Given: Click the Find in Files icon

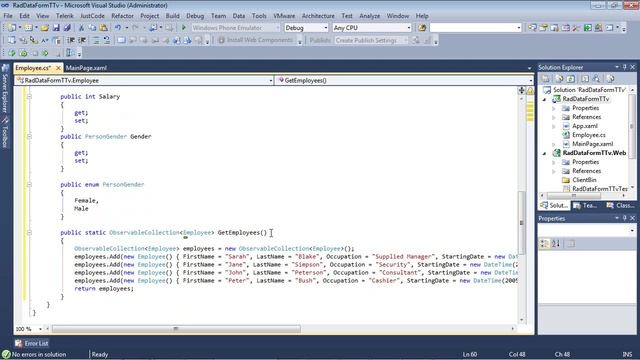Looking at the screenshot, I should click(x=422, y=28).
